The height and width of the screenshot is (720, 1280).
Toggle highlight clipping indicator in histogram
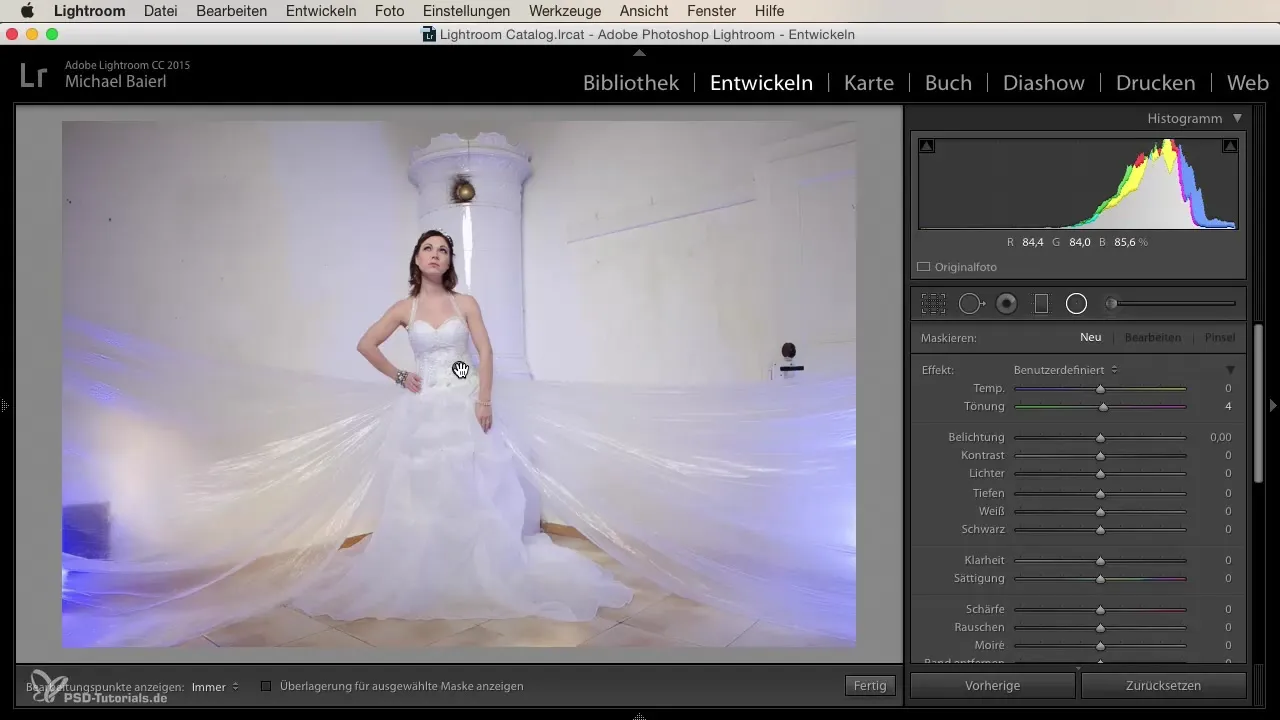pyautogui.click(x=1230, y=146)
